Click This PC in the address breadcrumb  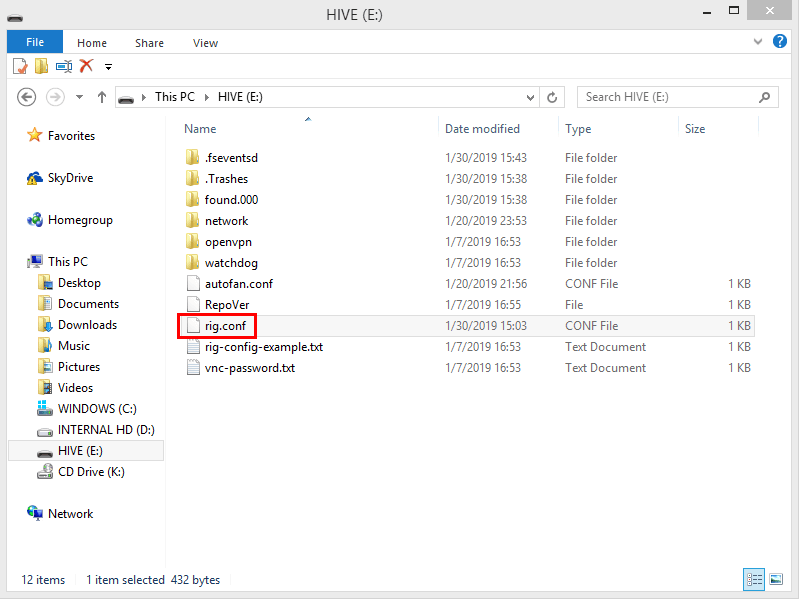(174, 97)
